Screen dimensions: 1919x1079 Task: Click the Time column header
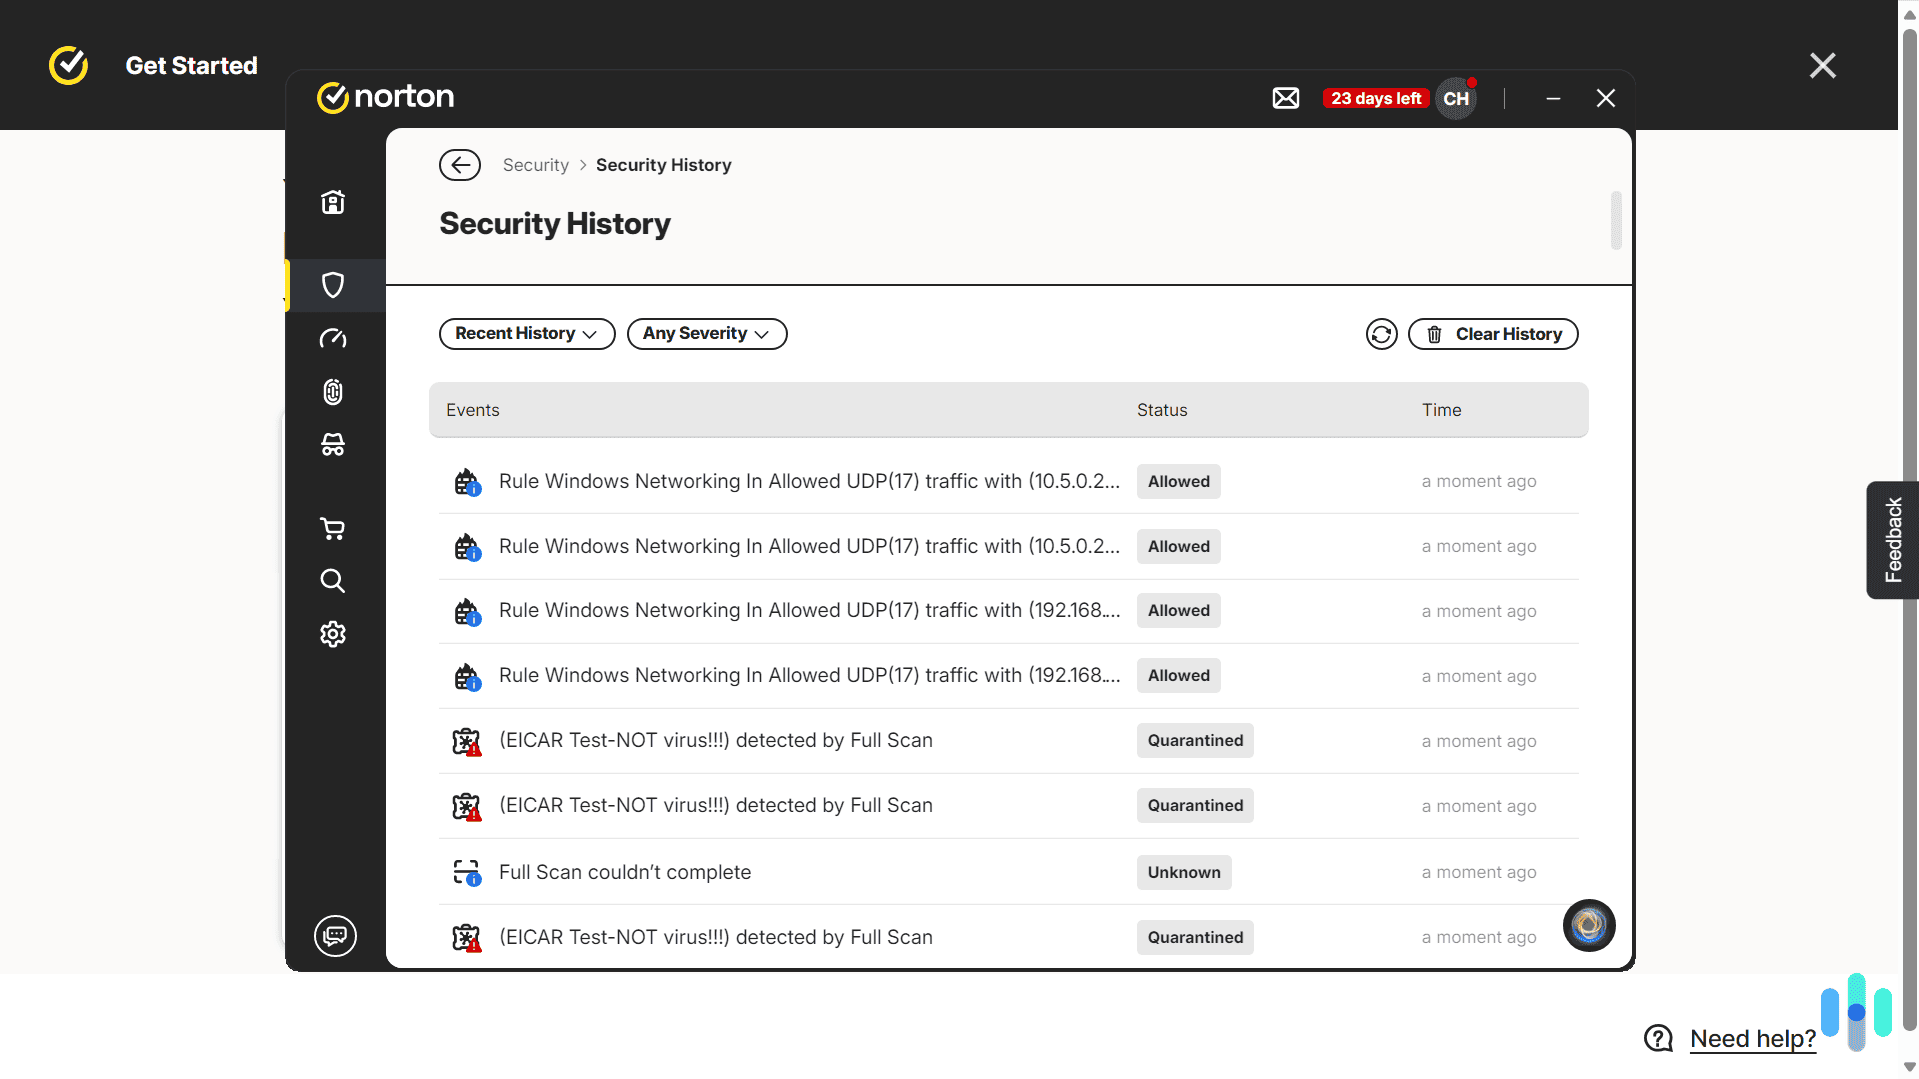point(1442,410)
